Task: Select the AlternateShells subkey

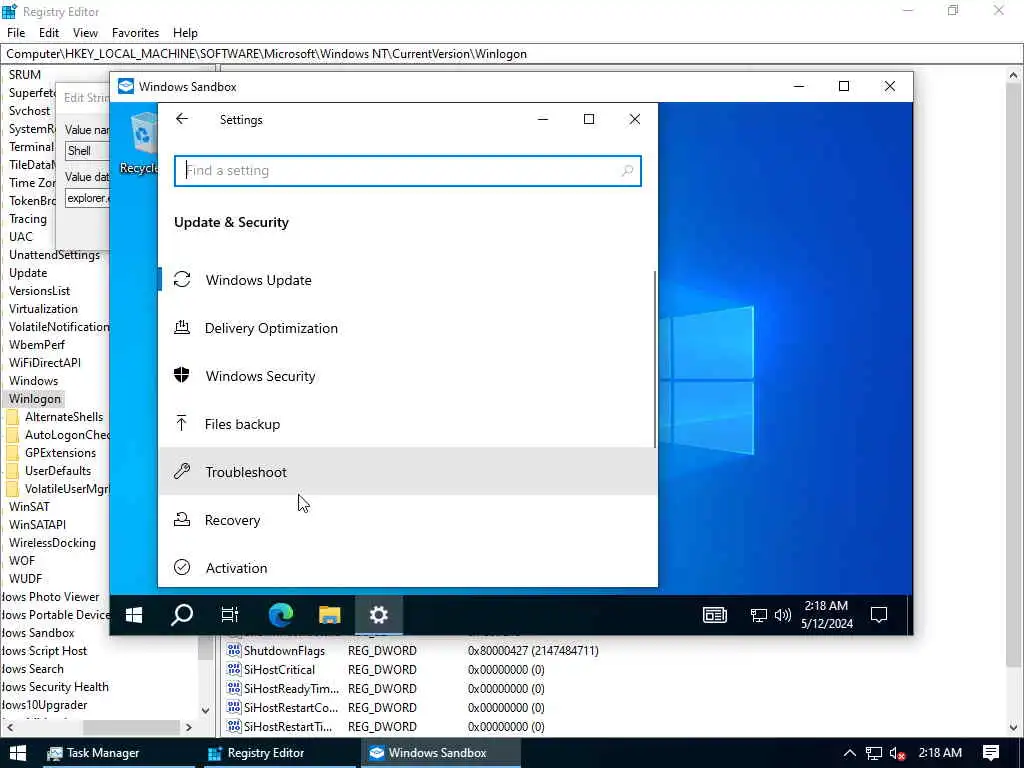Action: coord(64,417)
